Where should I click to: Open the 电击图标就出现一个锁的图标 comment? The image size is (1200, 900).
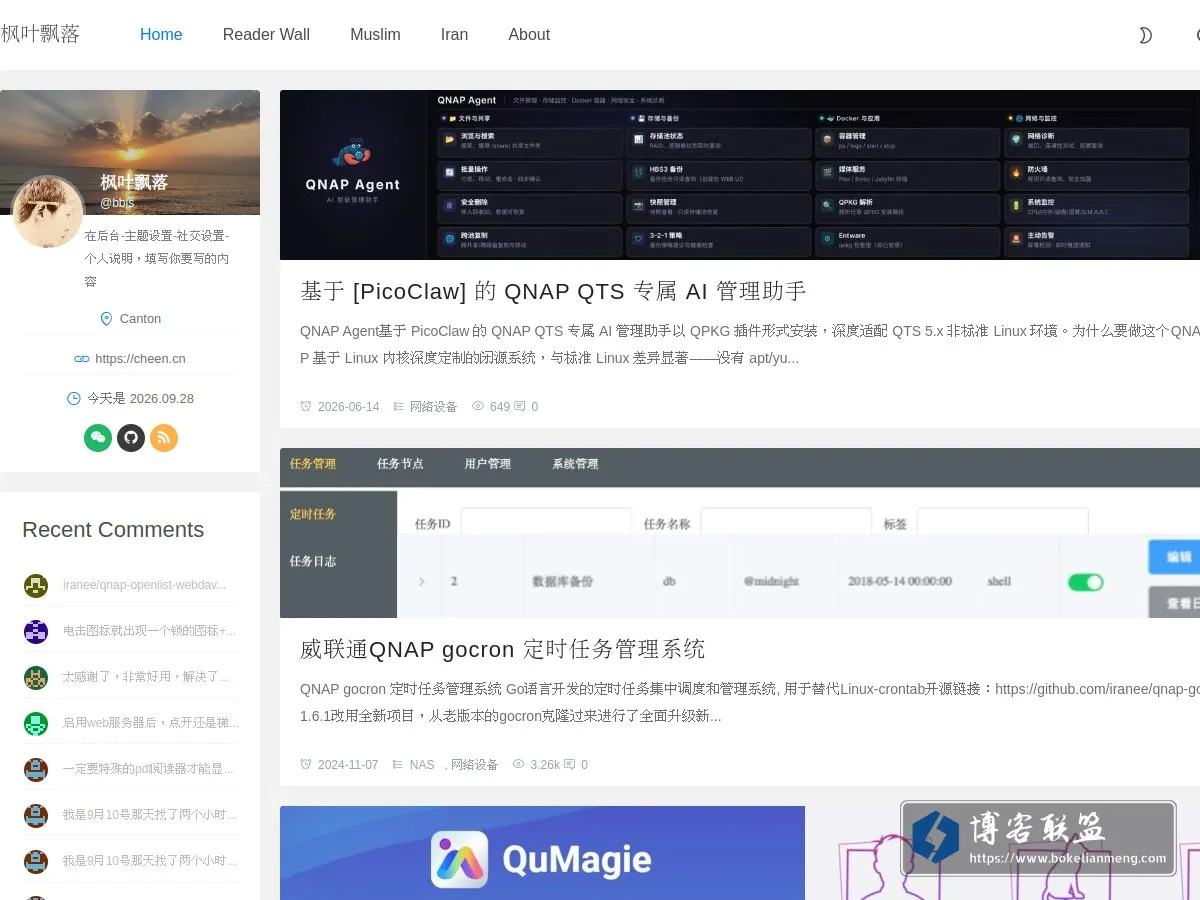[x=150, y=631]
